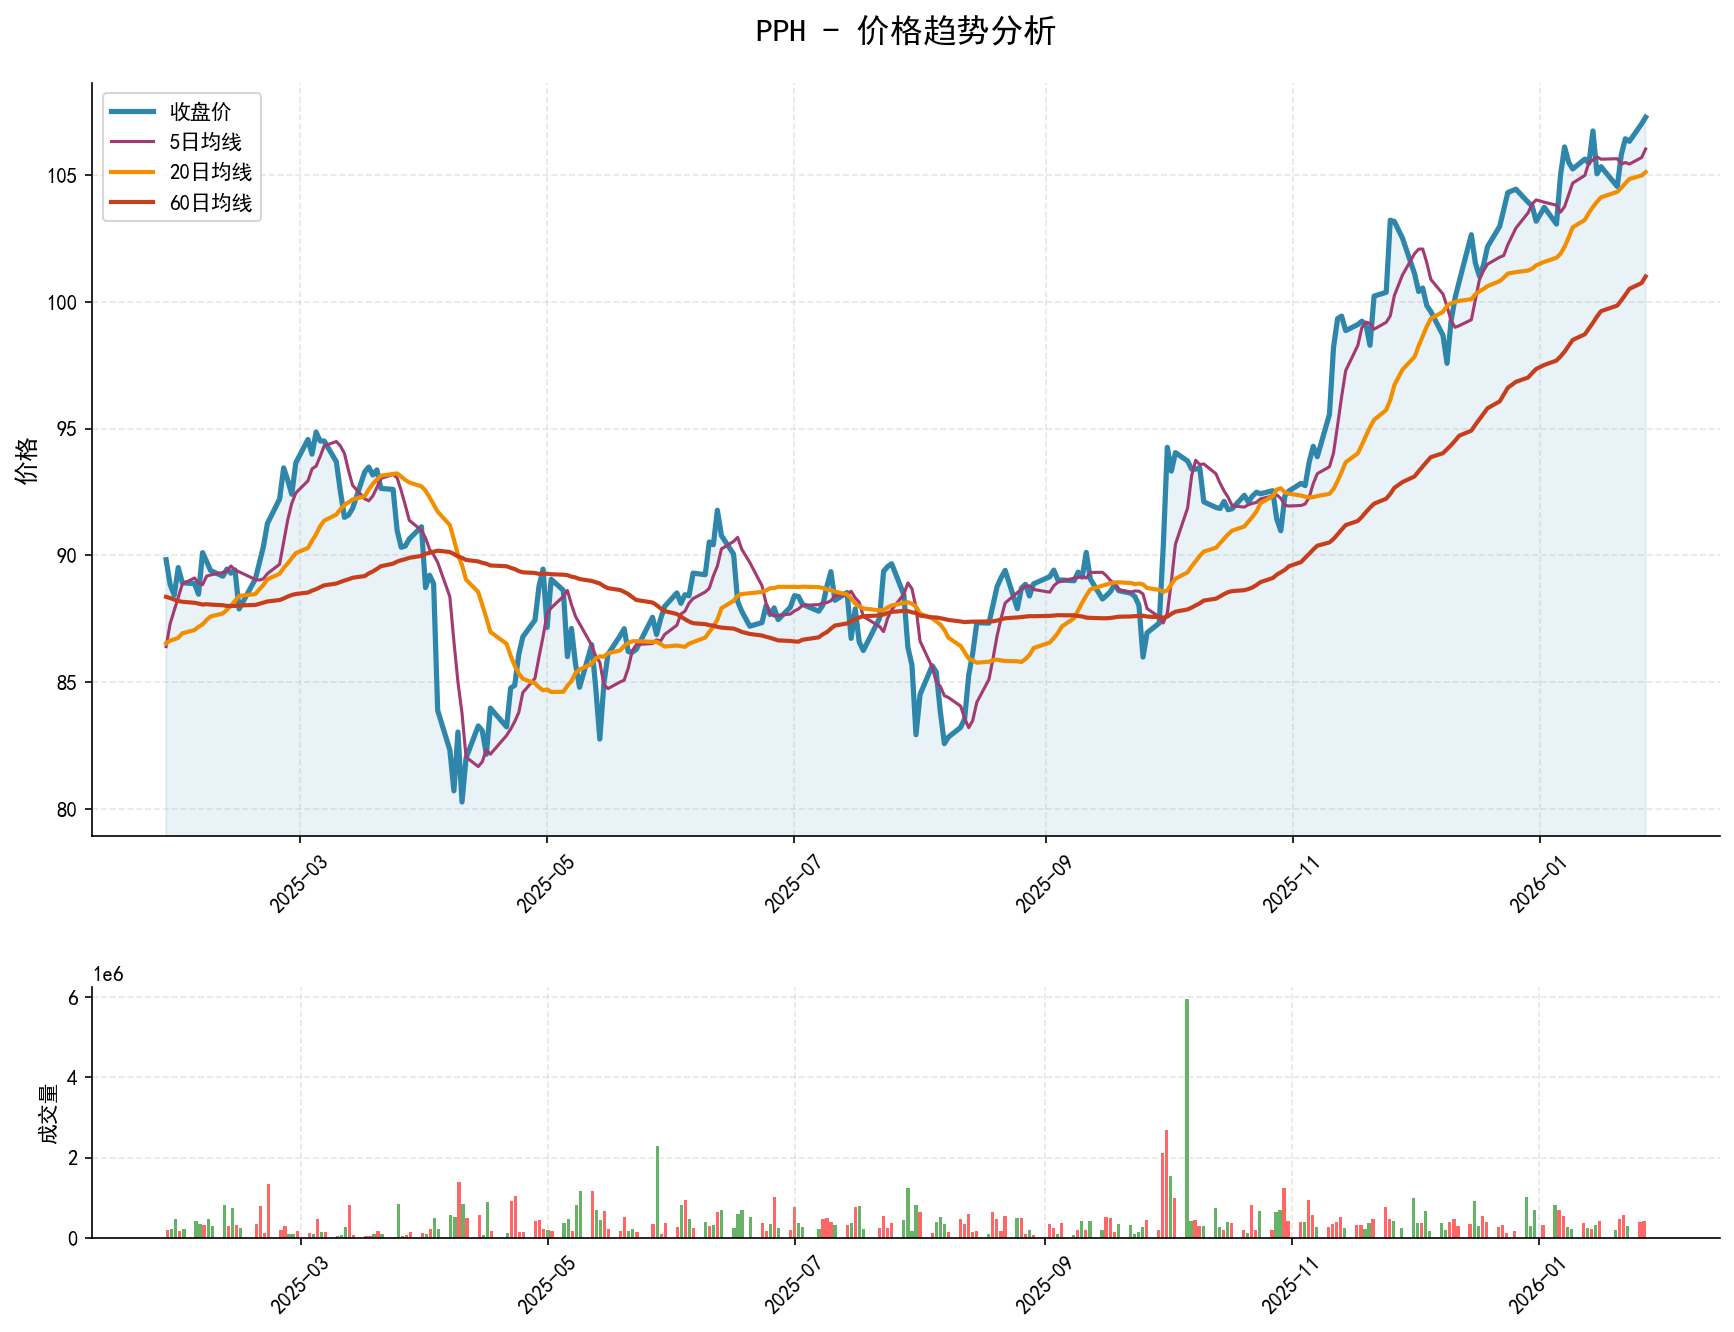Click the purple 5日均线 legend line swatch
Image resolution: width=1734 pixels, height=1332 pixels.
click(133, 142)
